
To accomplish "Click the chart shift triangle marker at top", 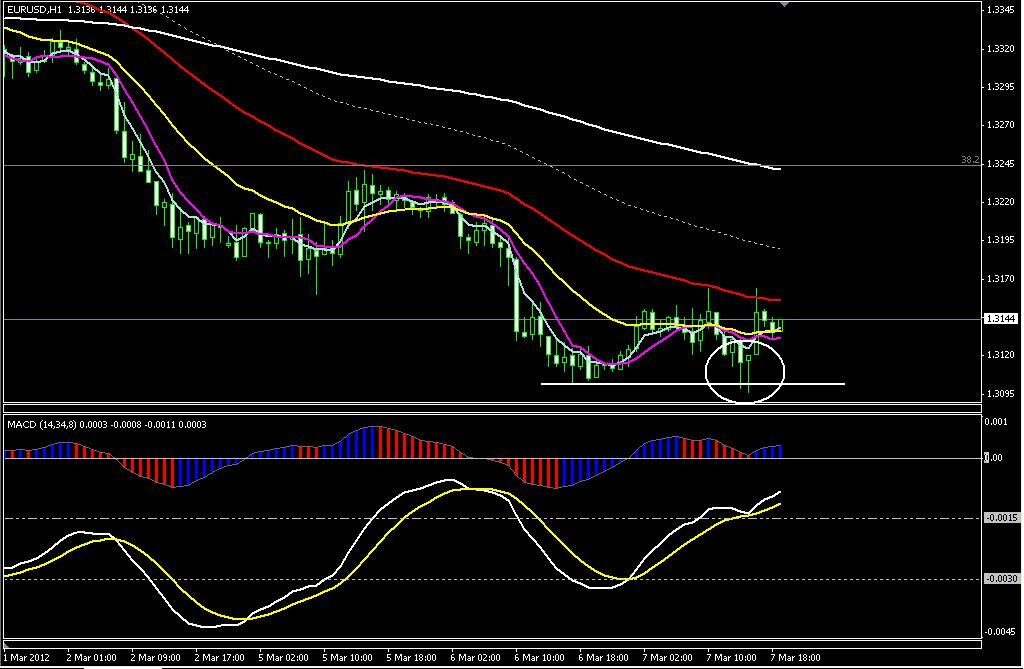I will [x=784, y=4].
